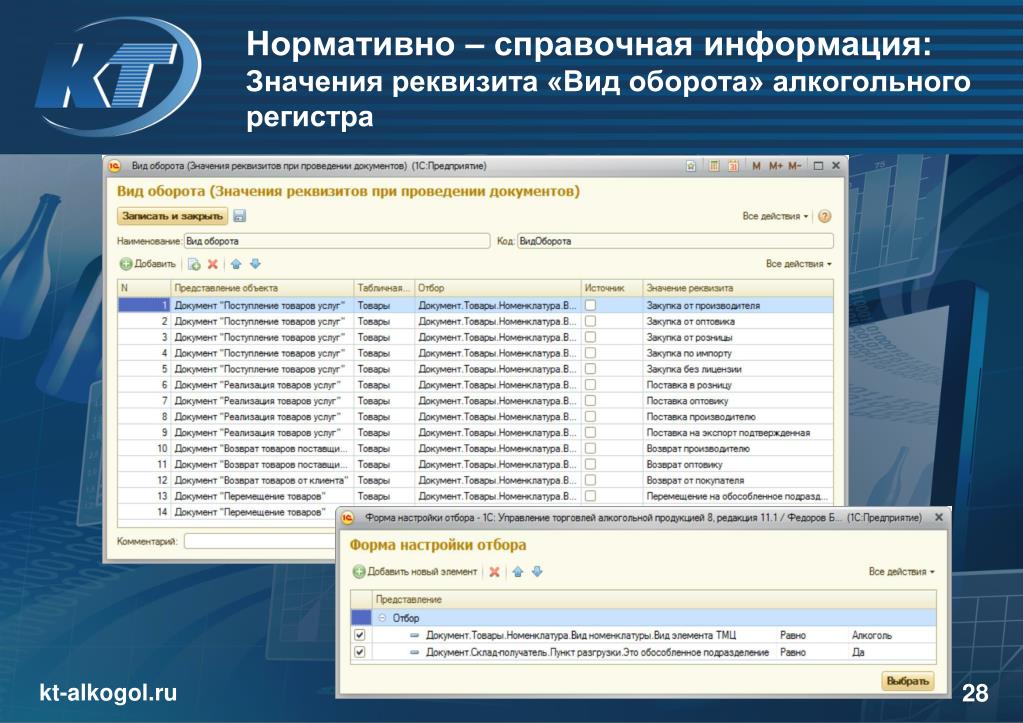Click the Источник column header

[x=611, y=288]
